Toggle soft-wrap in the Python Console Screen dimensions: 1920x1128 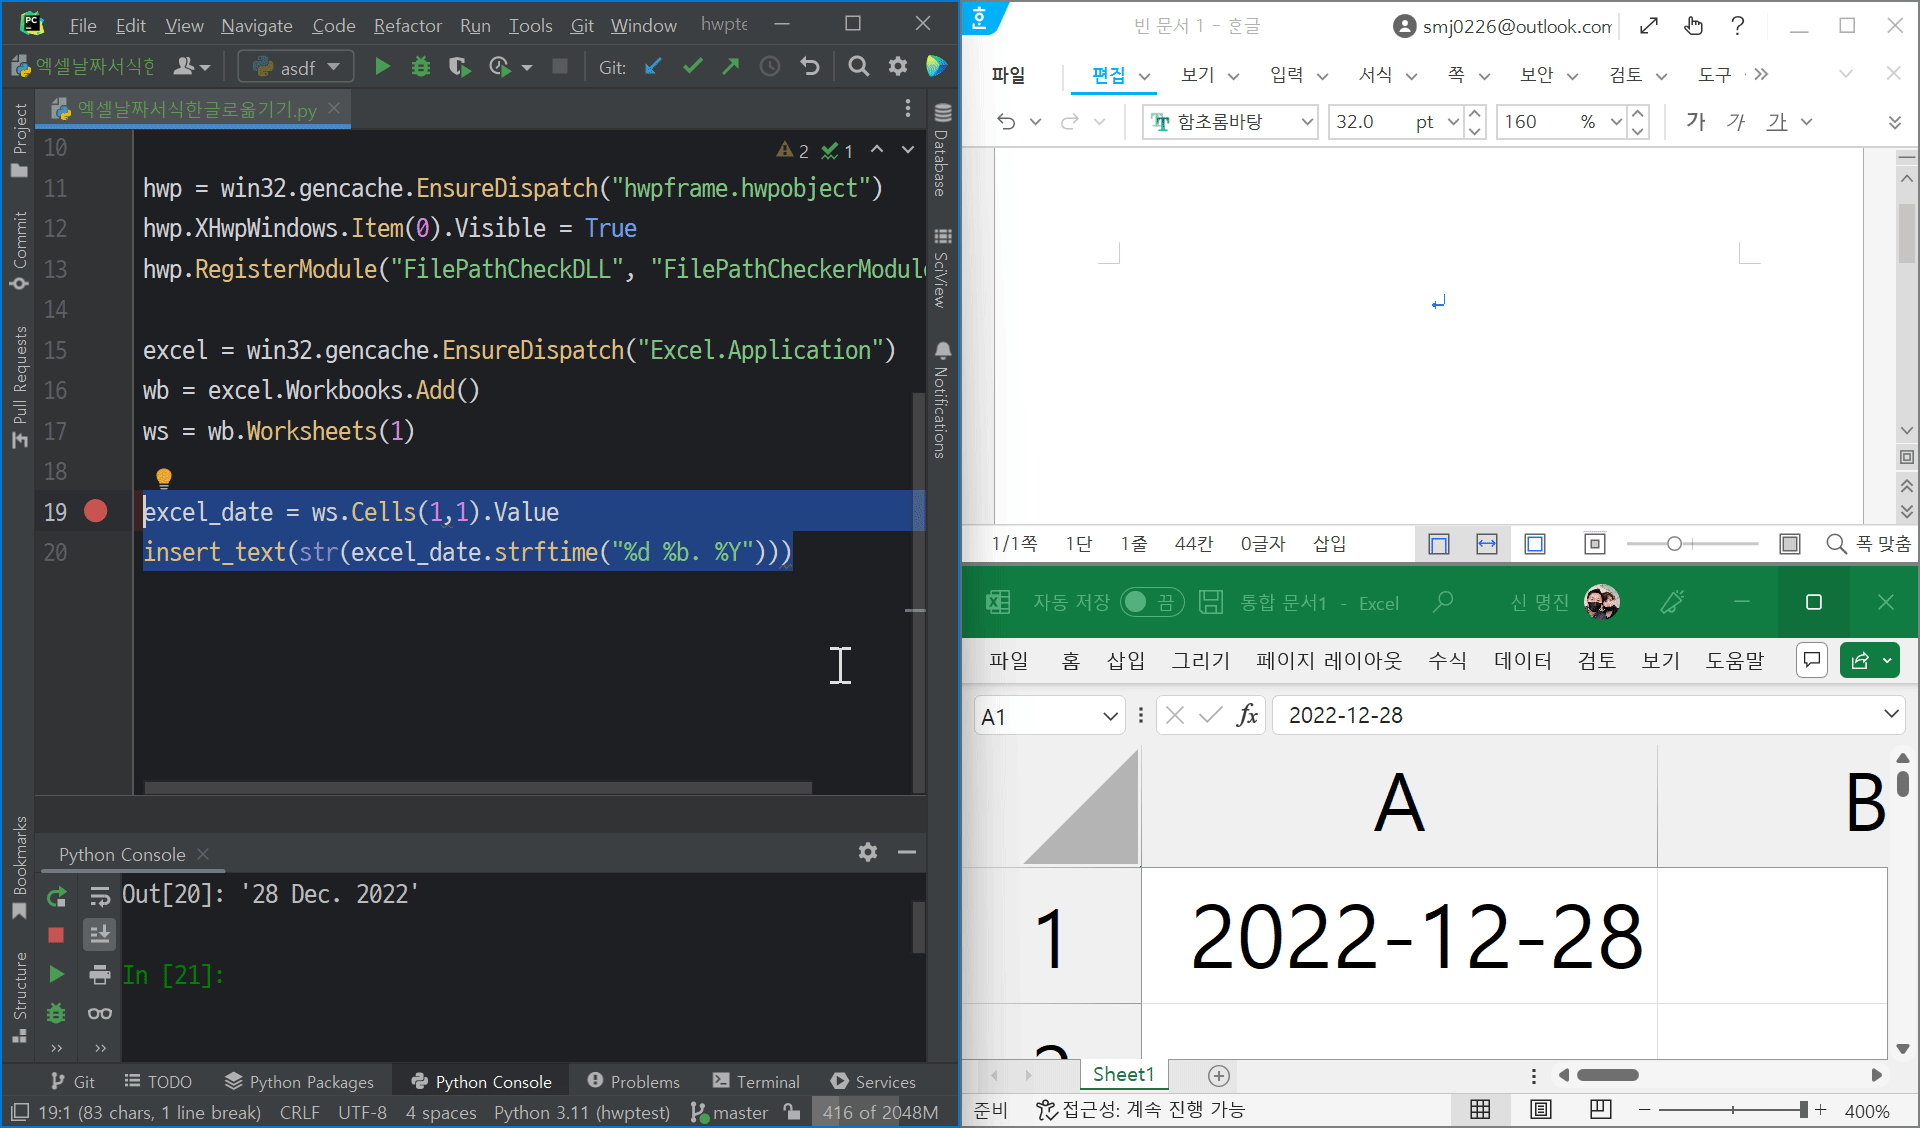pyautogui.click(x=100, y=897)
